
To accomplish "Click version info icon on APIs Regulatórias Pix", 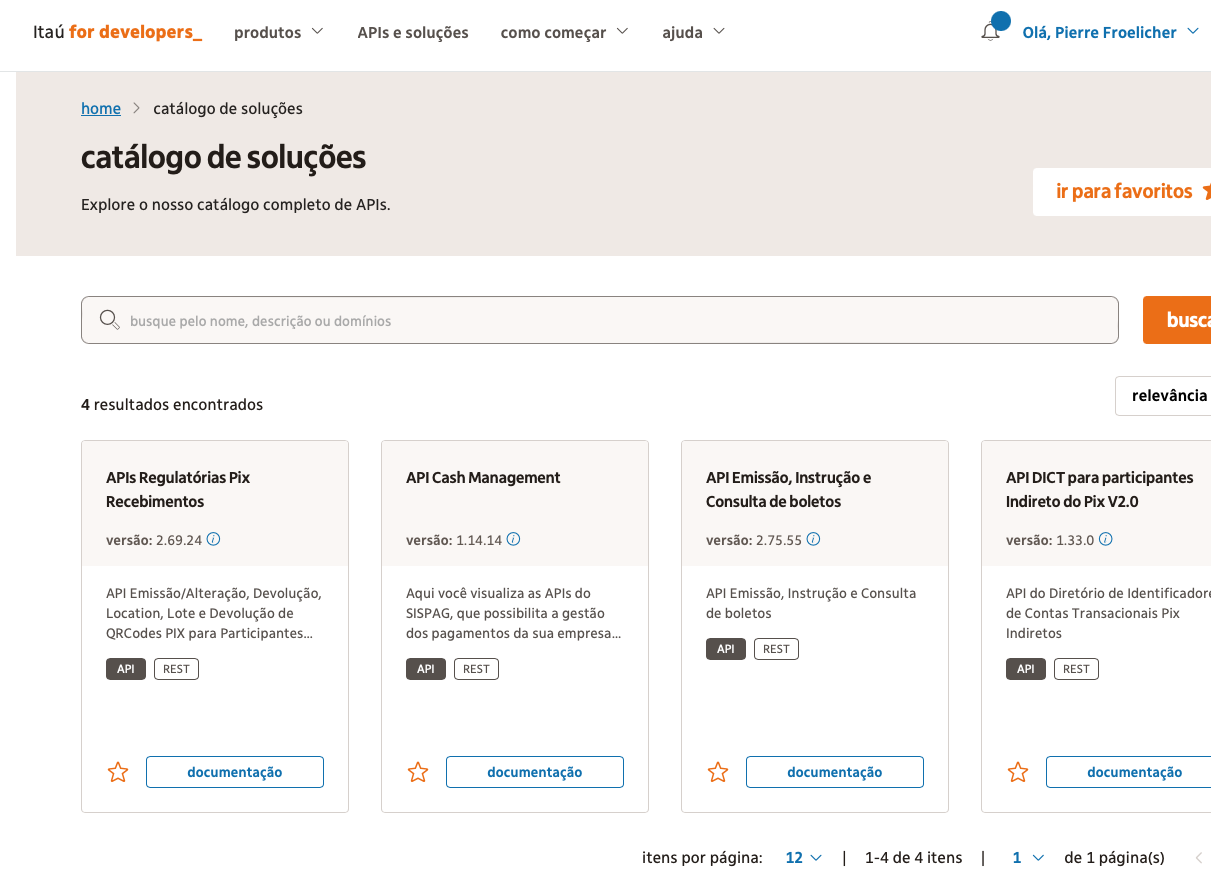I will 213,539.
